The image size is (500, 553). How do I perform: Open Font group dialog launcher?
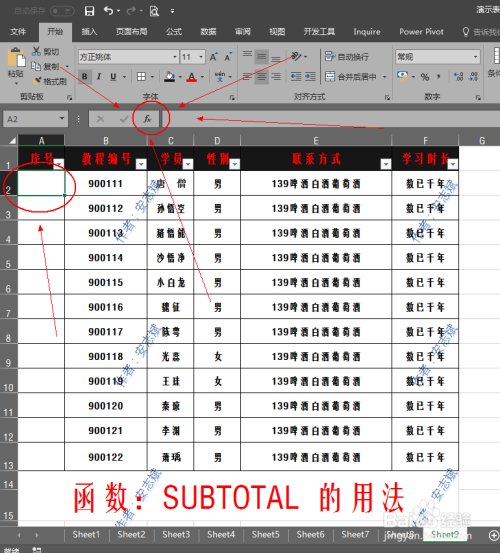232,98
